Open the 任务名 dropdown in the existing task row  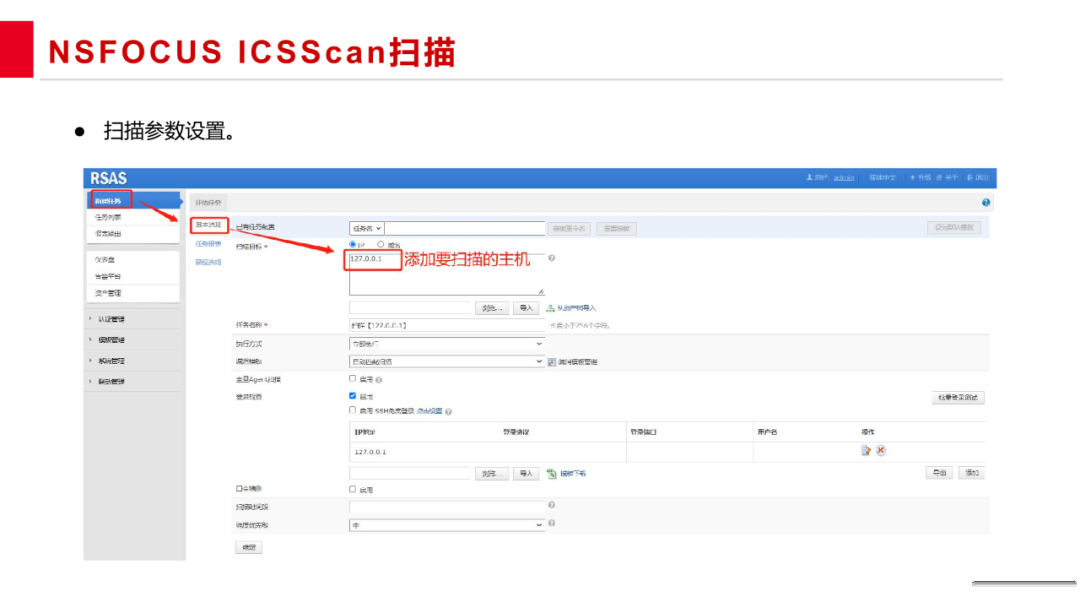pyautogui.click(x=366, y=228)
